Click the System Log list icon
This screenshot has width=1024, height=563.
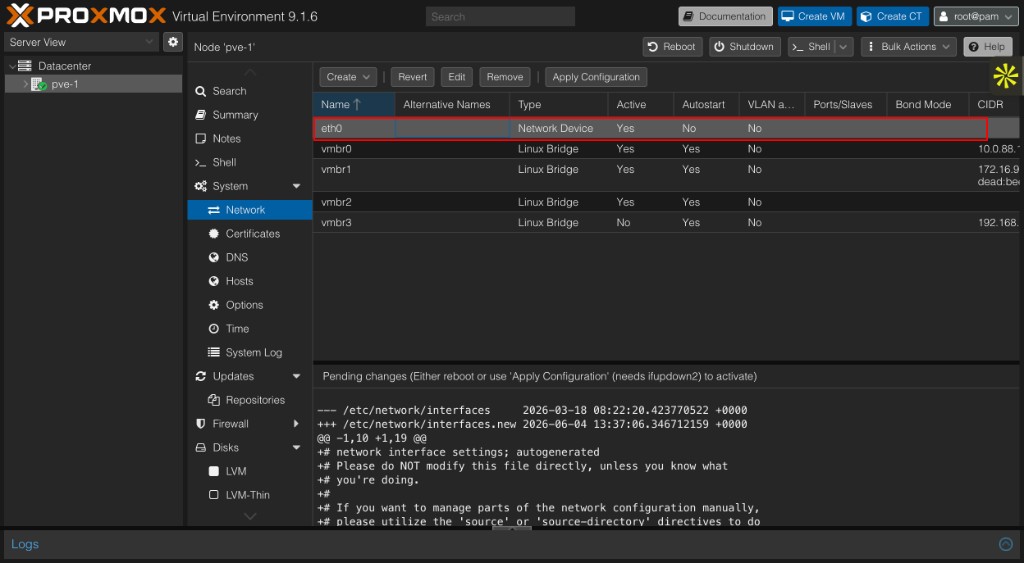(x=214, y=353)
